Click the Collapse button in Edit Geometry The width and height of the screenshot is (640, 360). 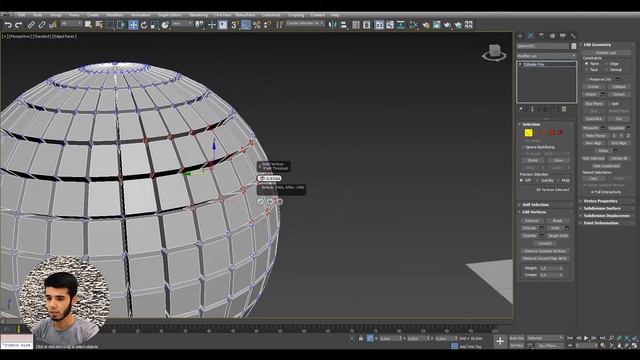(619, 87)
